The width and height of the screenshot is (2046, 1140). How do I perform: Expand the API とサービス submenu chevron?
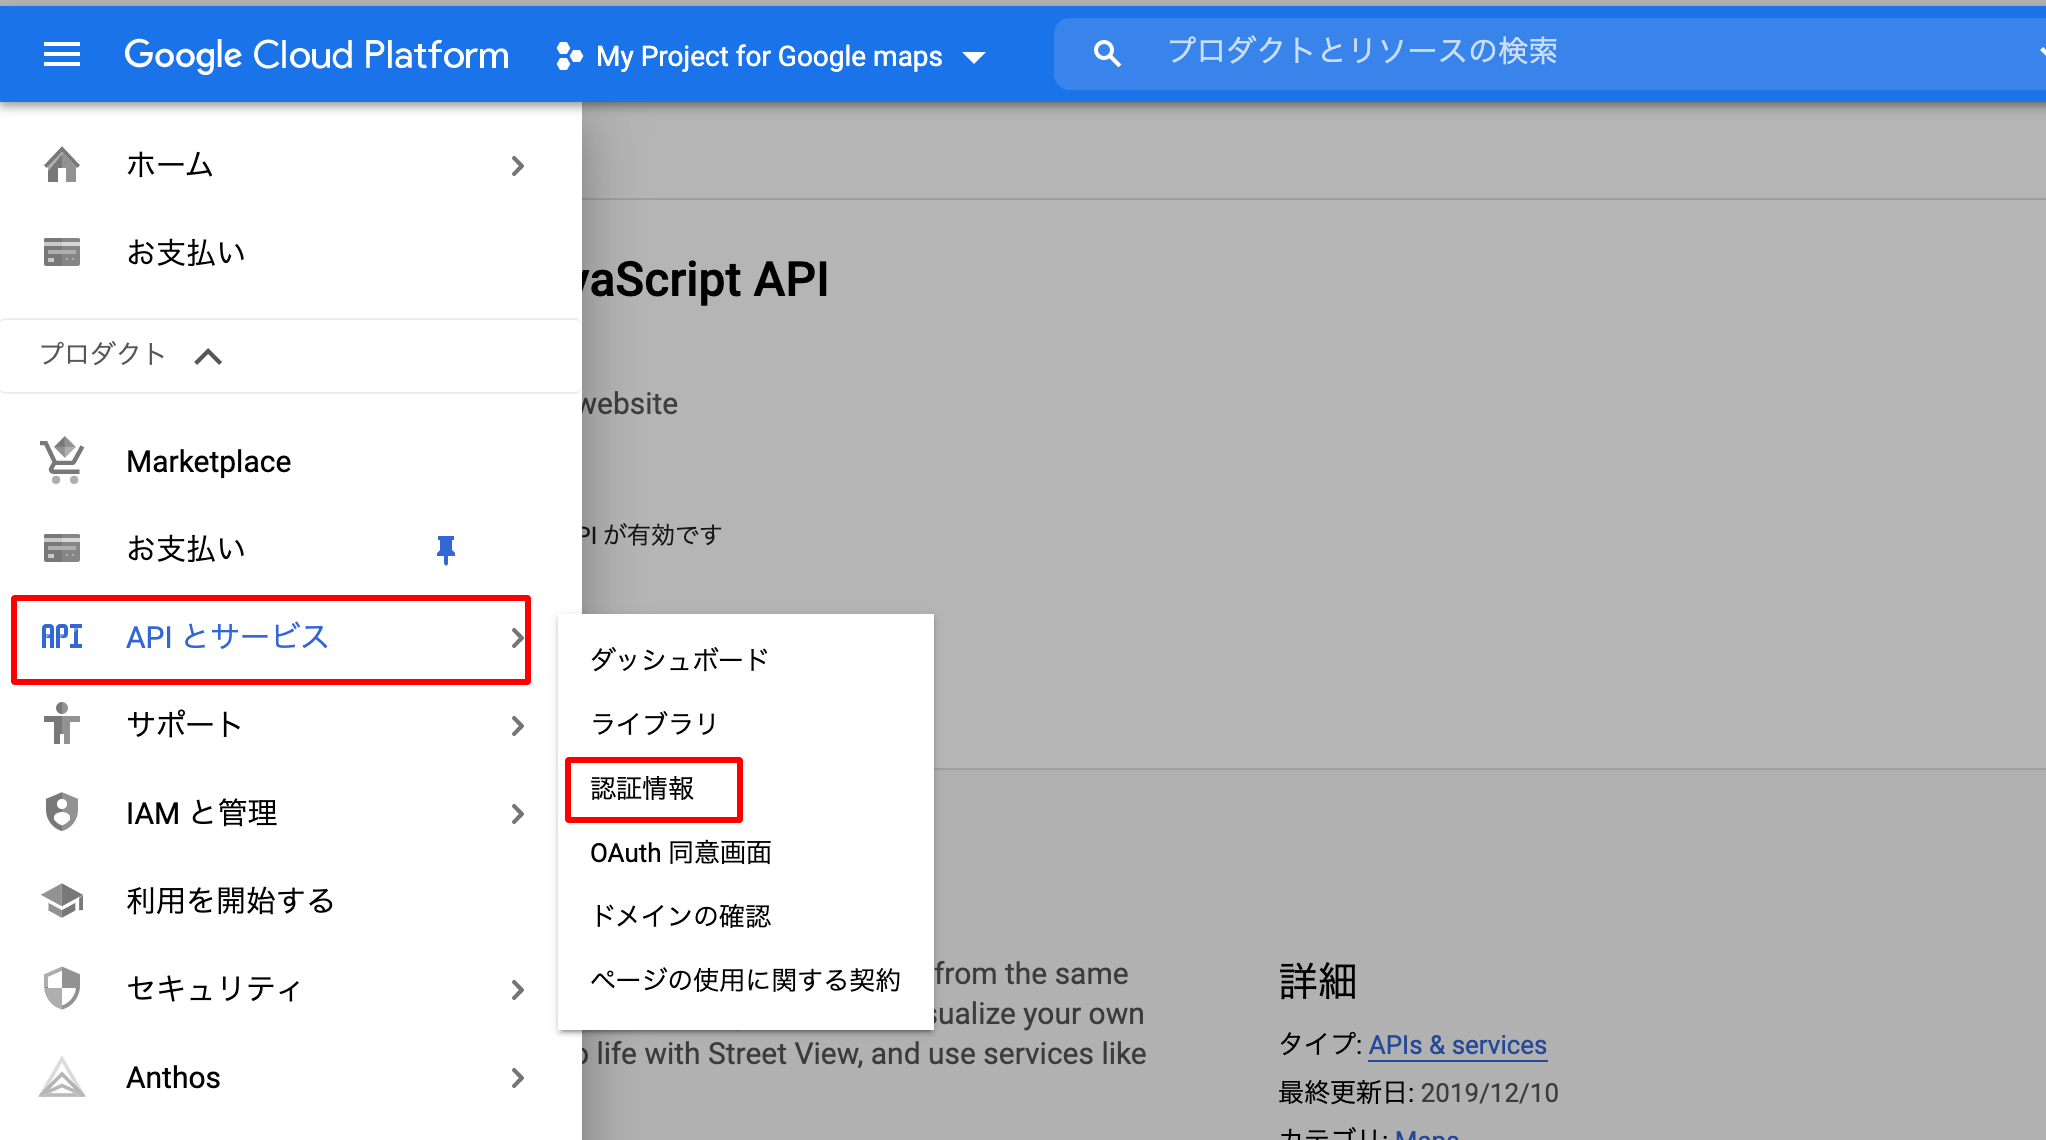517,638
